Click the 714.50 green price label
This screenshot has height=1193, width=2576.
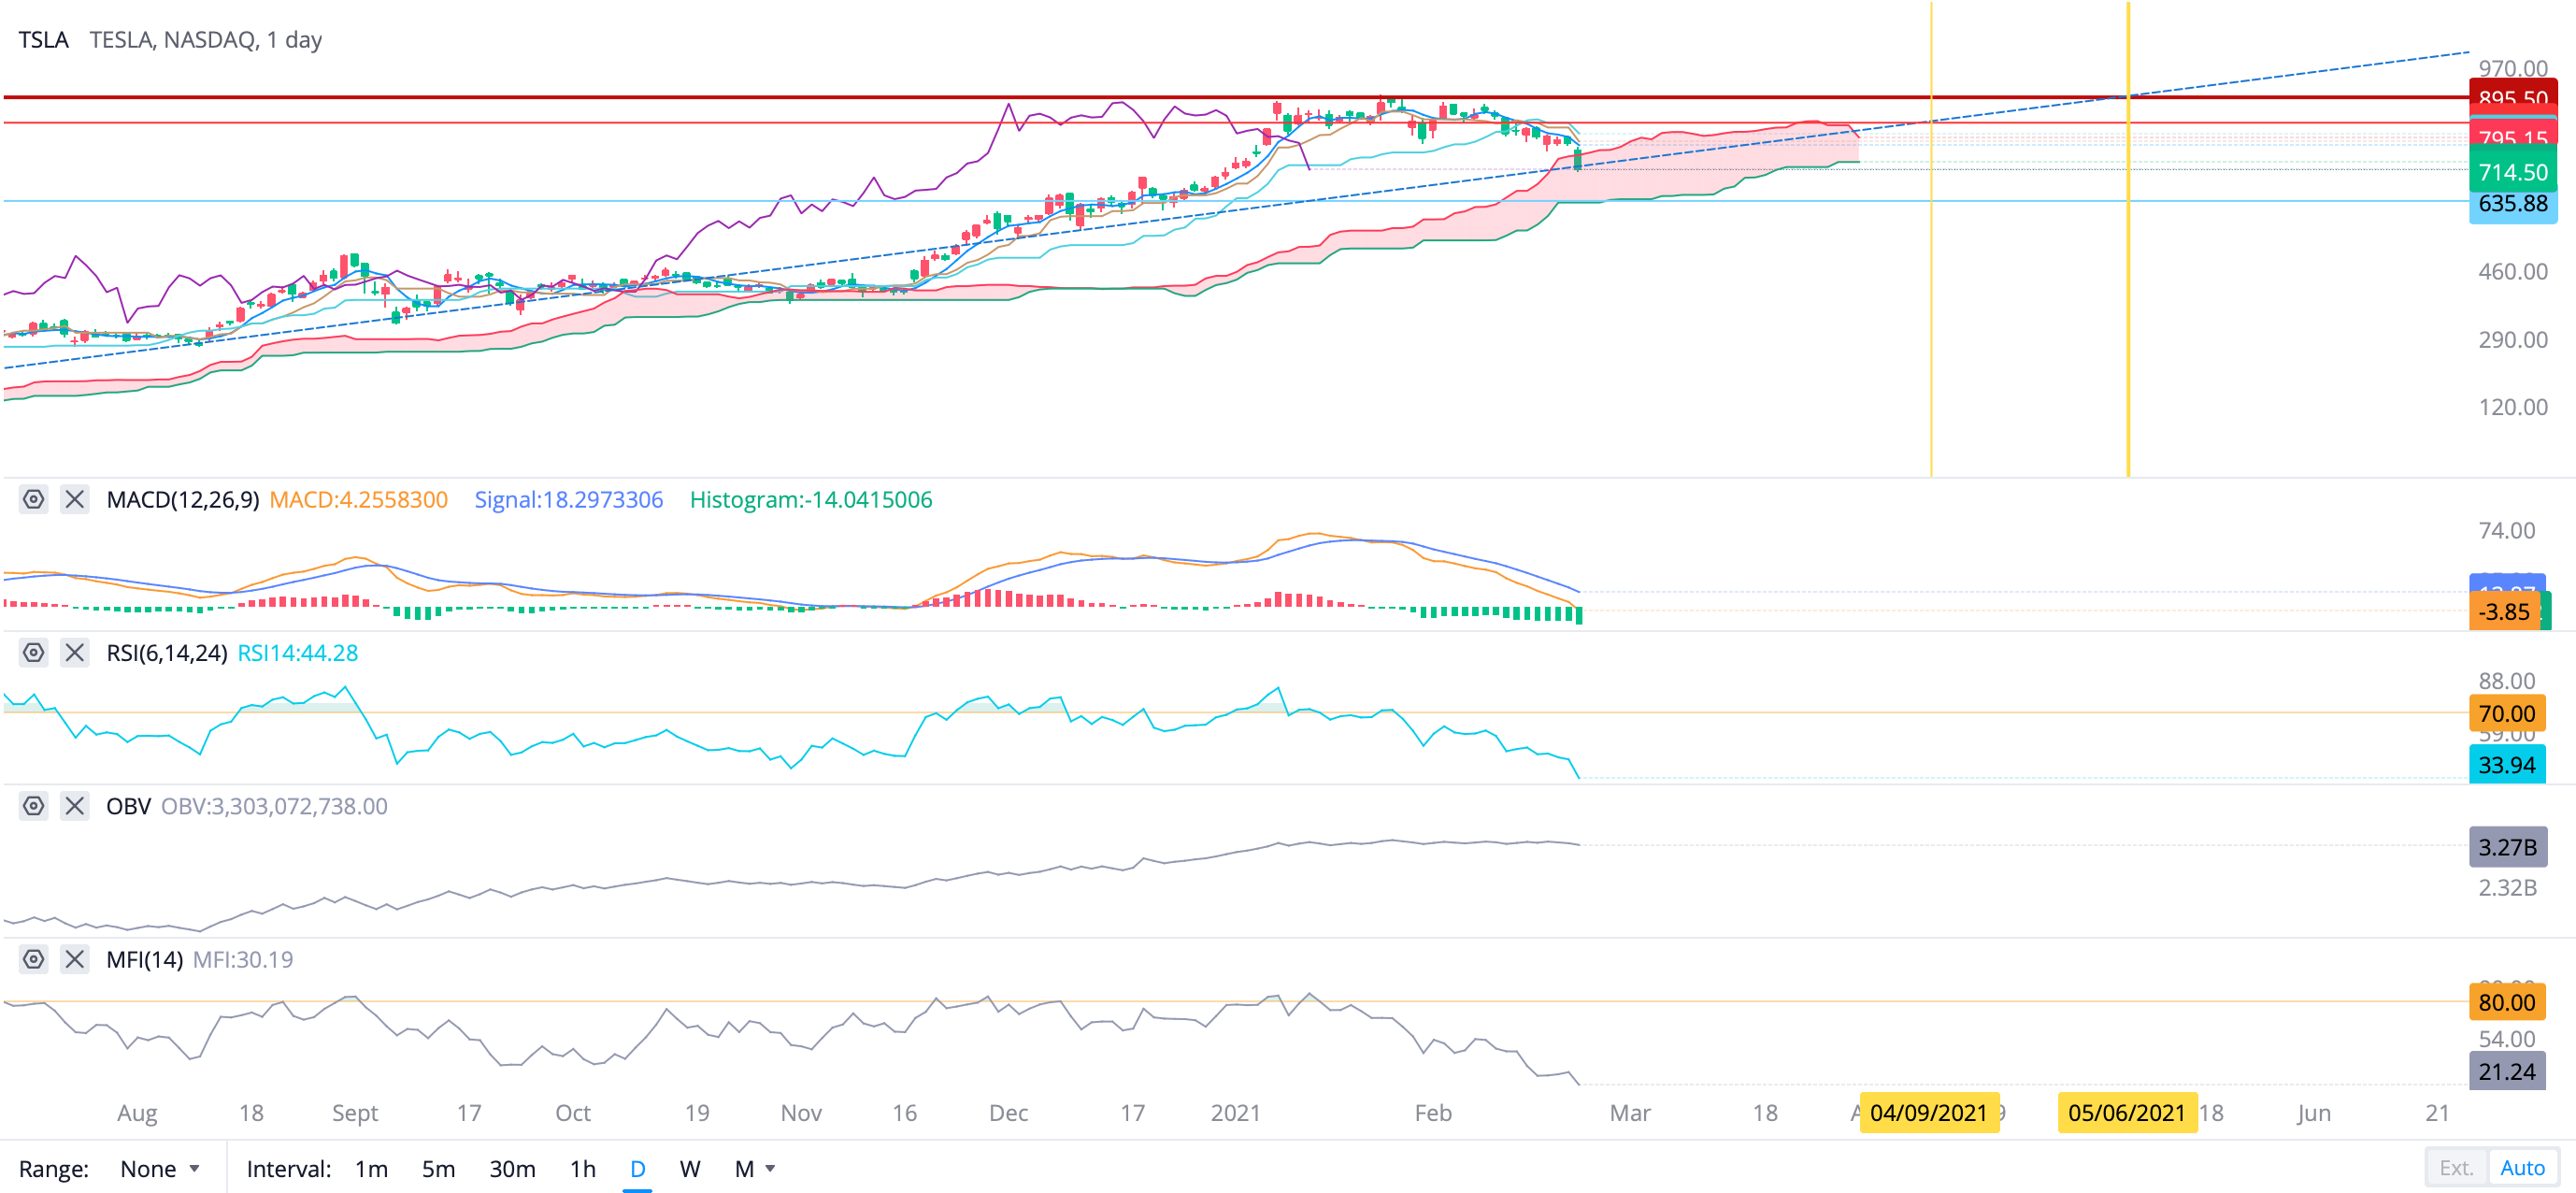2513,172
